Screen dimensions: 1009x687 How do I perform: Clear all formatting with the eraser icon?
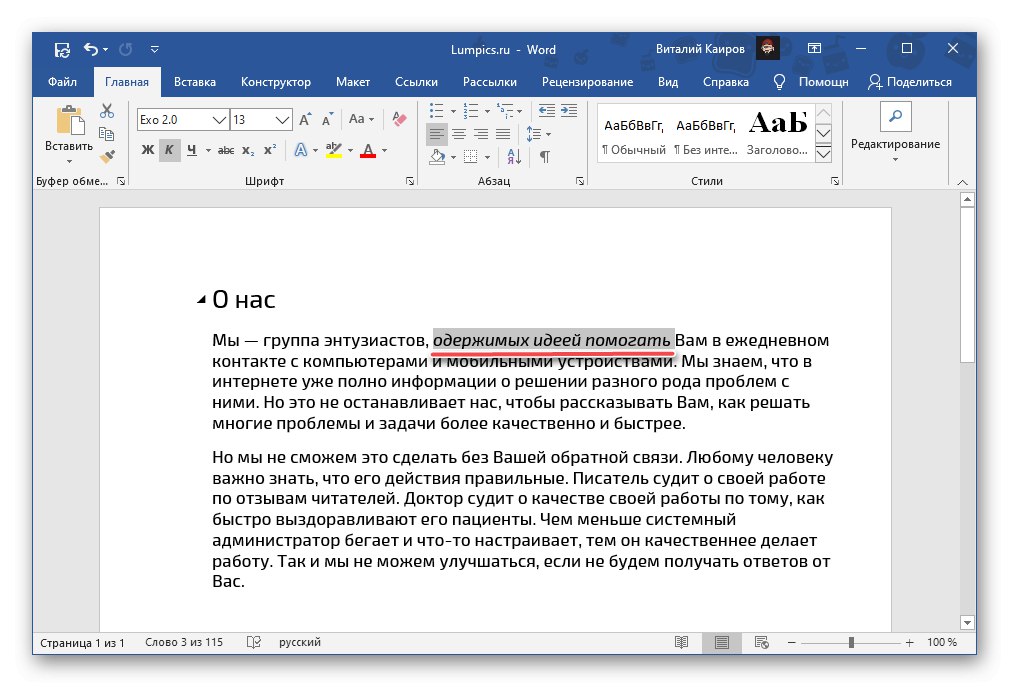click(x=399, y=118)
